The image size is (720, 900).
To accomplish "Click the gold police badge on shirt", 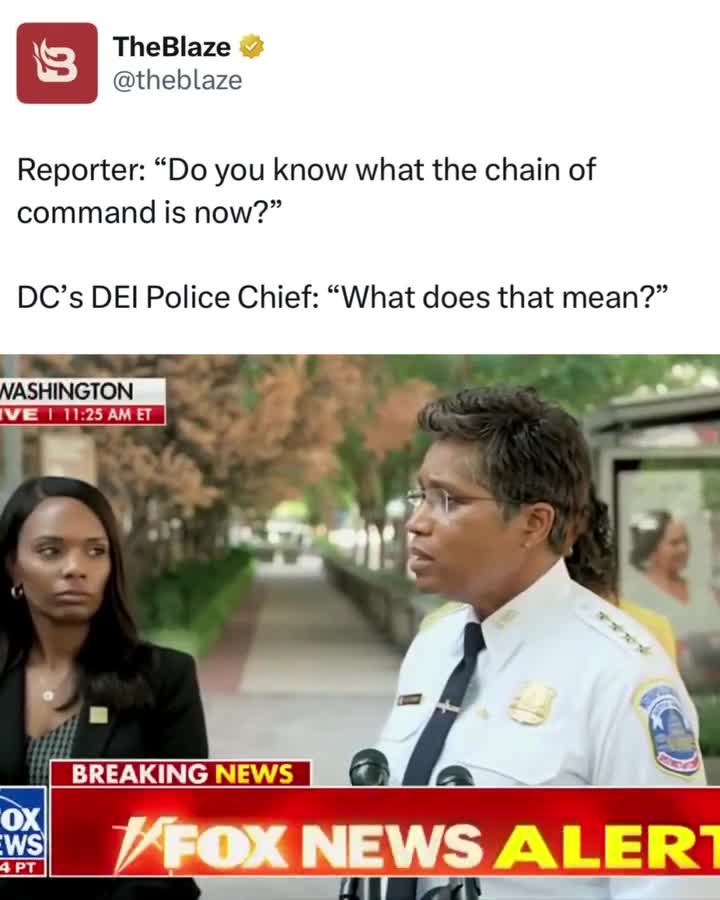I will click(532, 703).
